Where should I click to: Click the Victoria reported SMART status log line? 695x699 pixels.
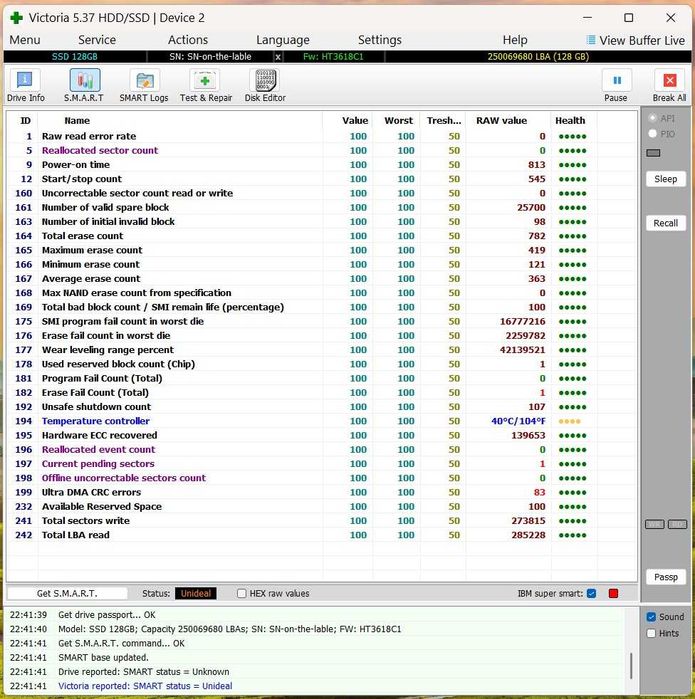tap(145, 686)
